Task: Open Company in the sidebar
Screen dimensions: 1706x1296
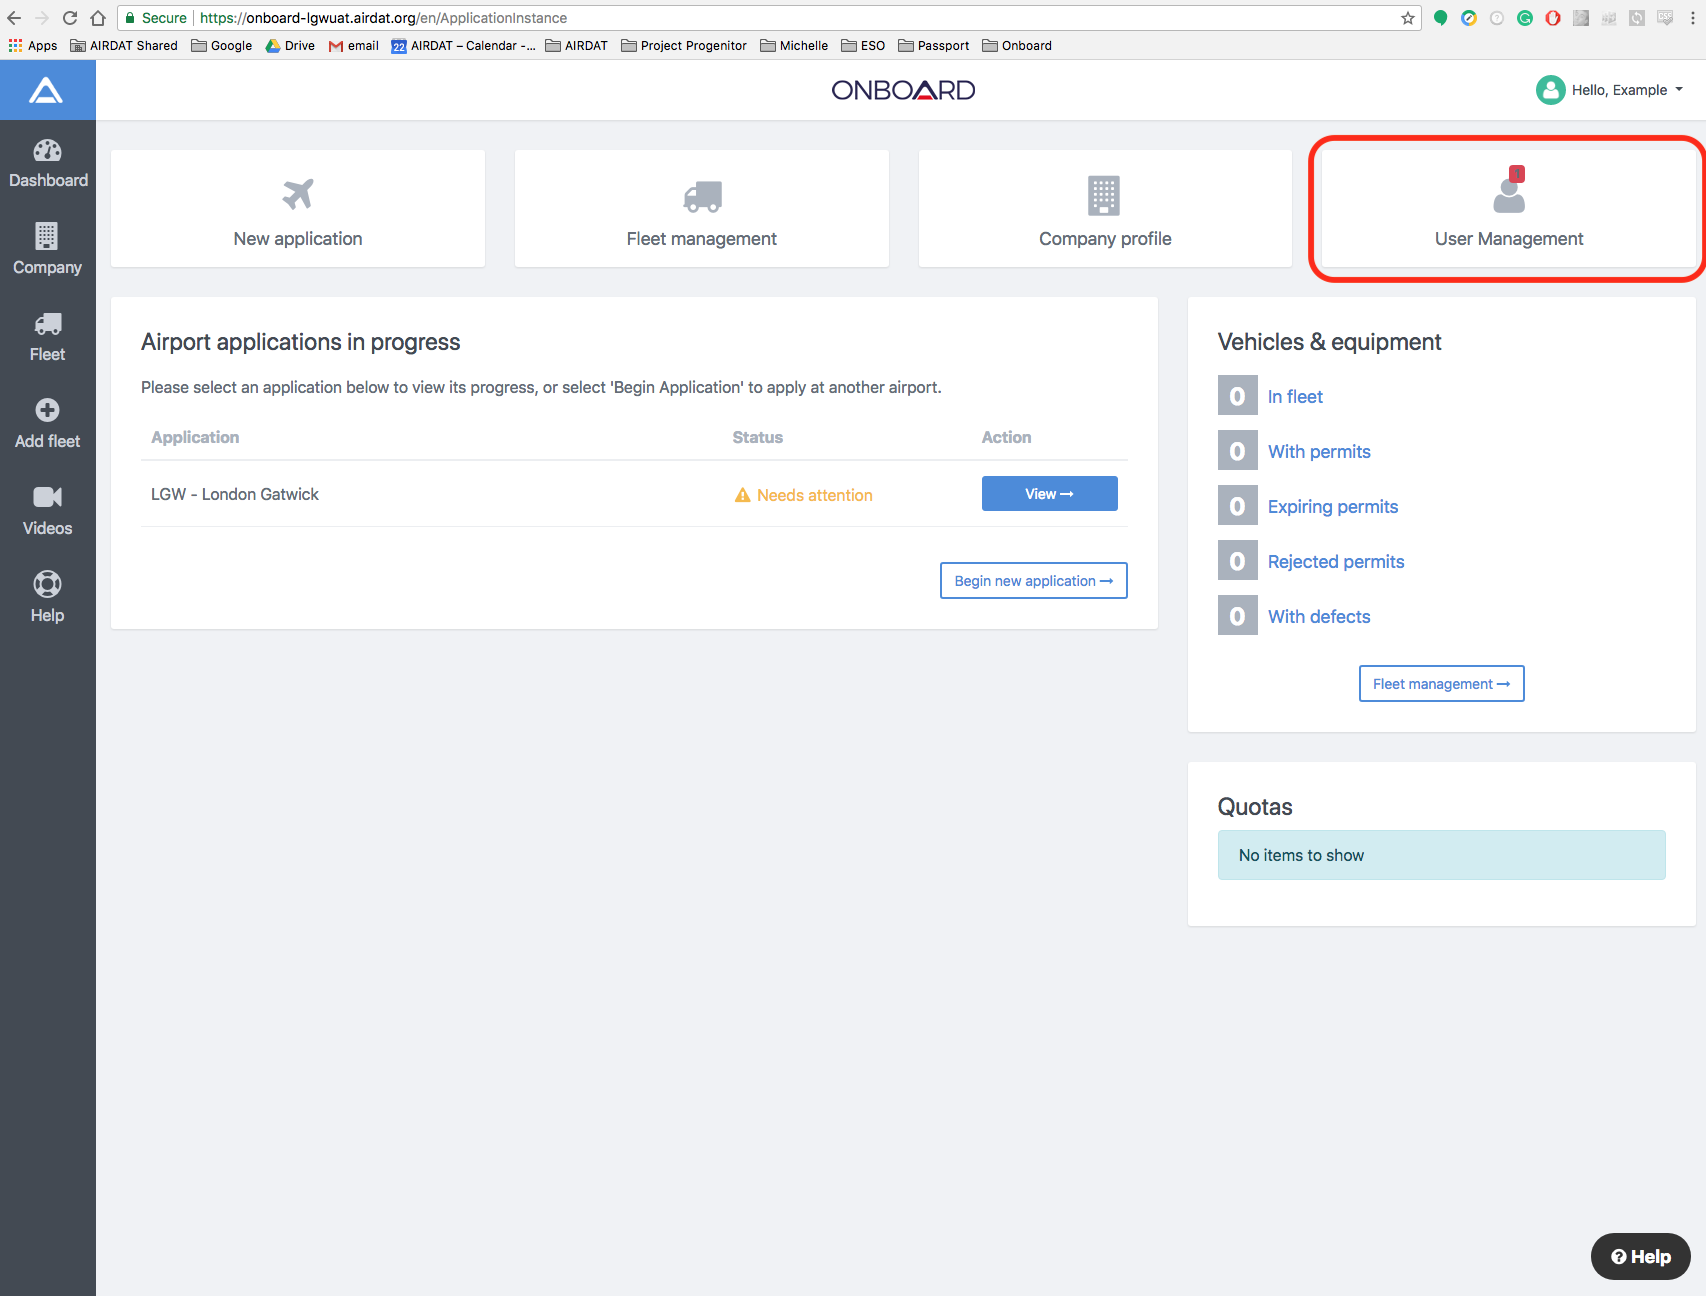Action: 48,250
